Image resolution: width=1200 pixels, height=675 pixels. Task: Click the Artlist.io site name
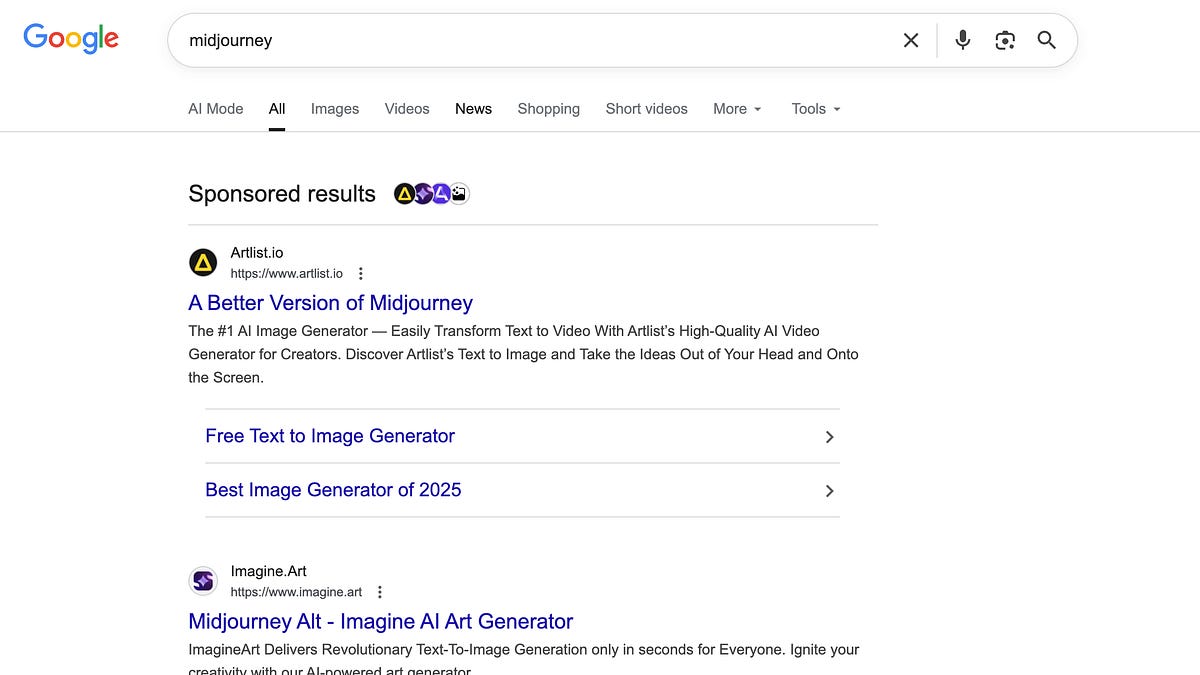pos(257,253)
